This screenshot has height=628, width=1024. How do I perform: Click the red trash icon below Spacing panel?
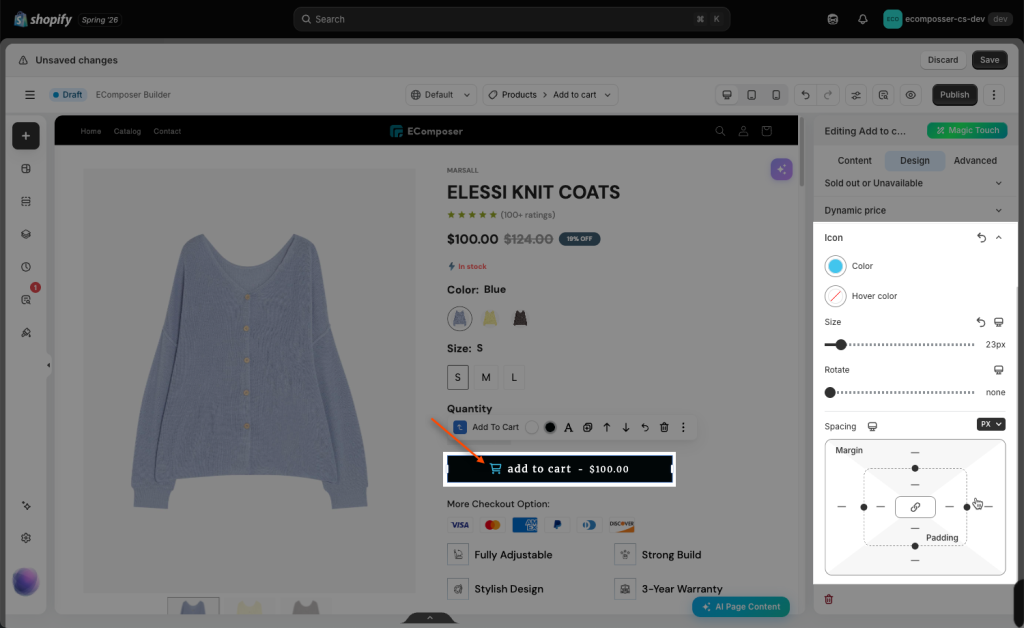[829, 599]
